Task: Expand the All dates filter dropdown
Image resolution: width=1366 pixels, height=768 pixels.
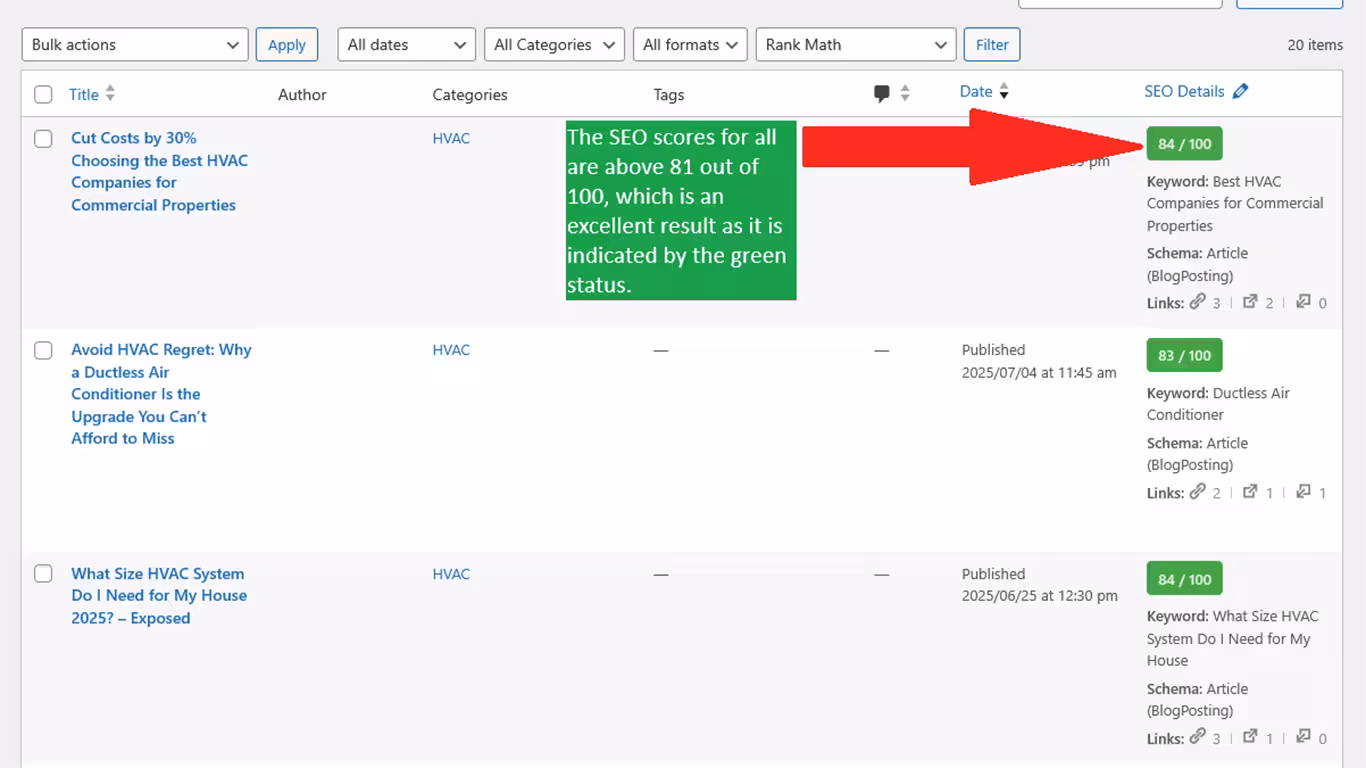Action: point(406,45)
